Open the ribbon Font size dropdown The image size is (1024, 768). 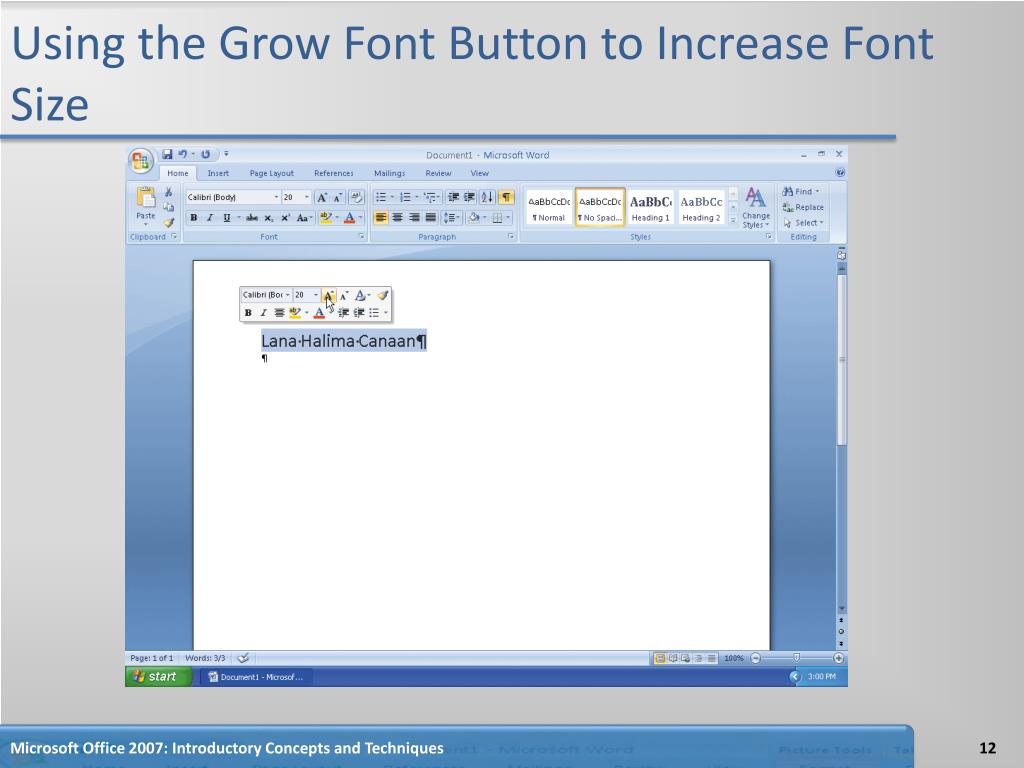point(307,197)
